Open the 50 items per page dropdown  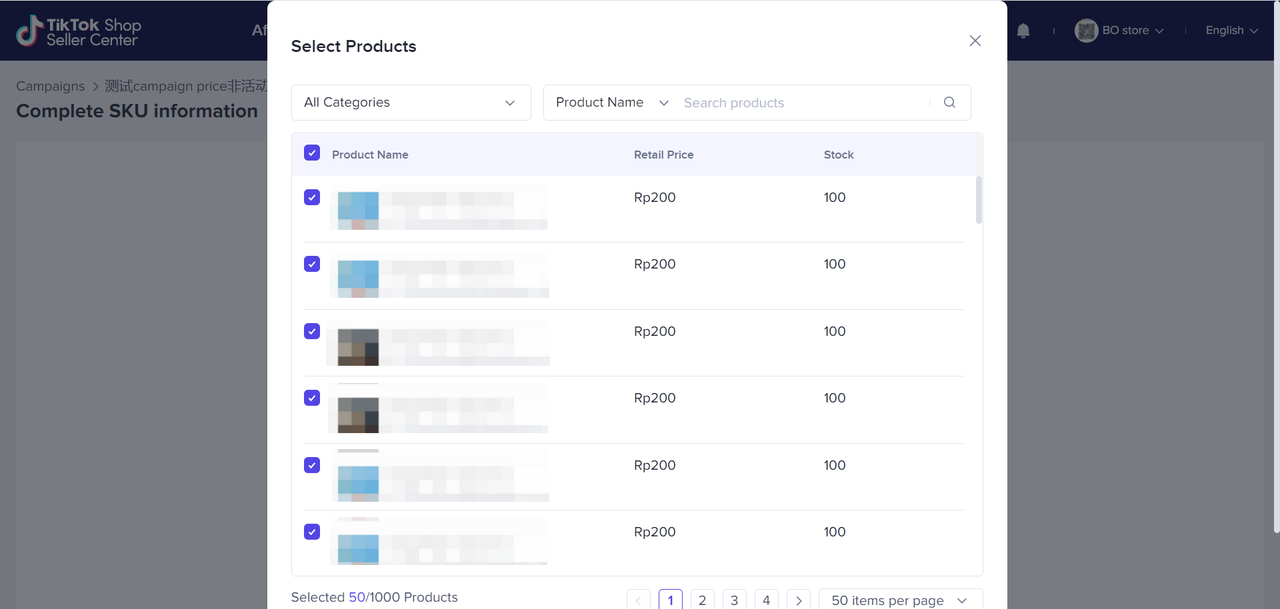[x=900, y=600]
